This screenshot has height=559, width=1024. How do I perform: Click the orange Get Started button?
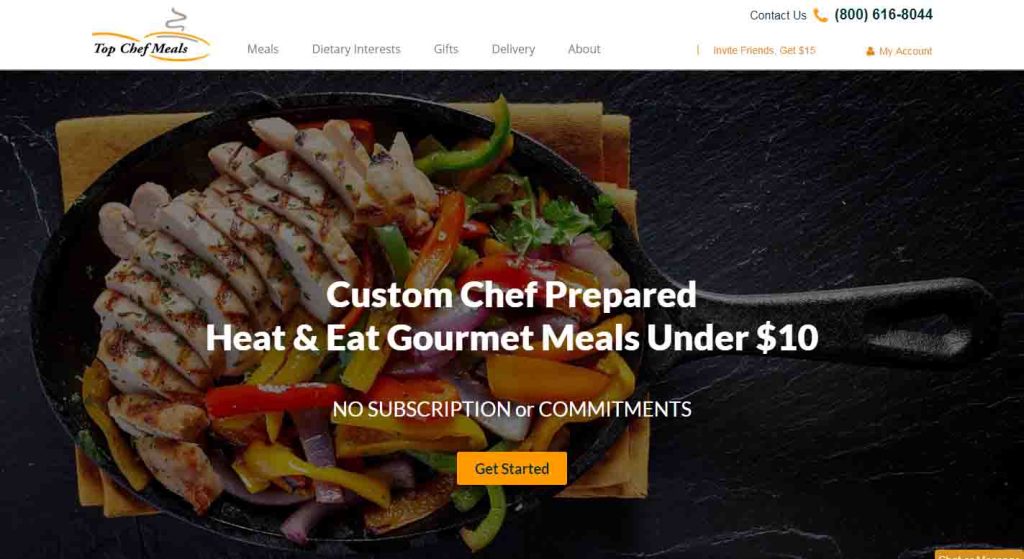(x=512, y=468)
